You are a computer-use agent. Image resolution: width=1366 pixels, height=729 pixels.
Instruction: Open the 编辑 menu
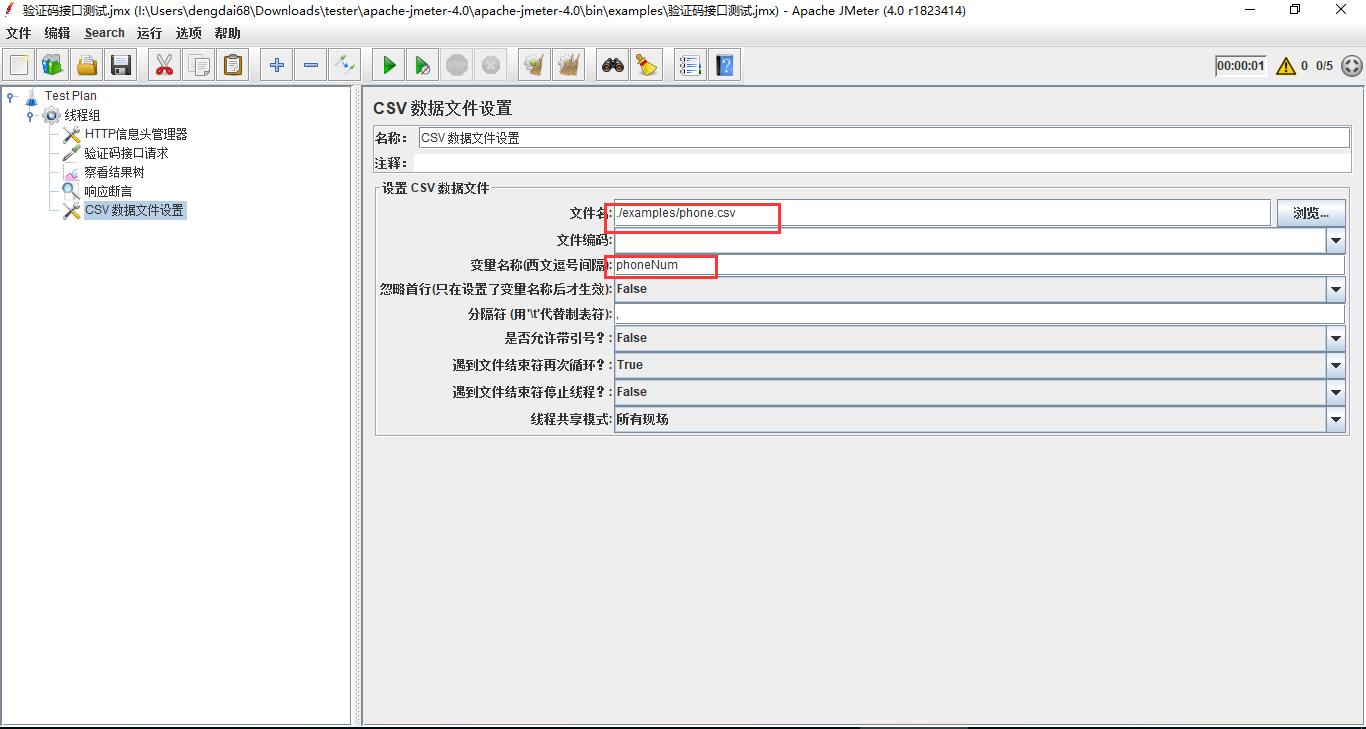(x=57, y=33)
